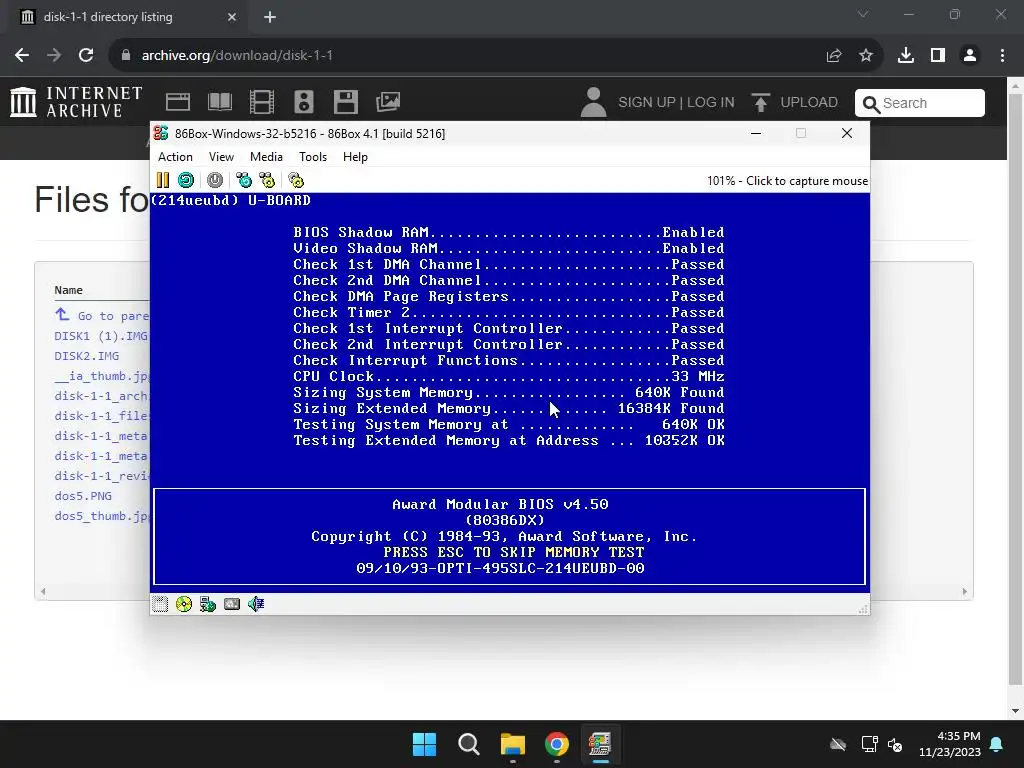Click the SIGN UP link
The width and height of the screenshot is (1024, 768).
[647, 103]
